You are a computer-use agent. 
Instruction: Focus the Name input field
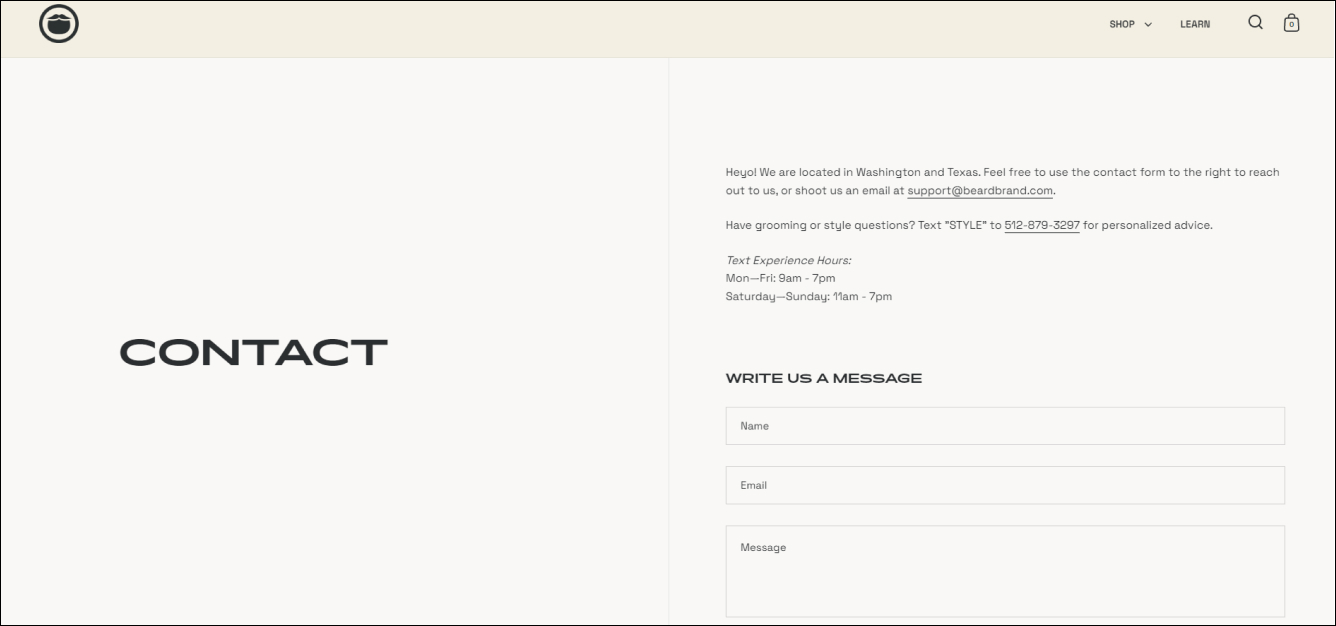[x=1005, y=426]
